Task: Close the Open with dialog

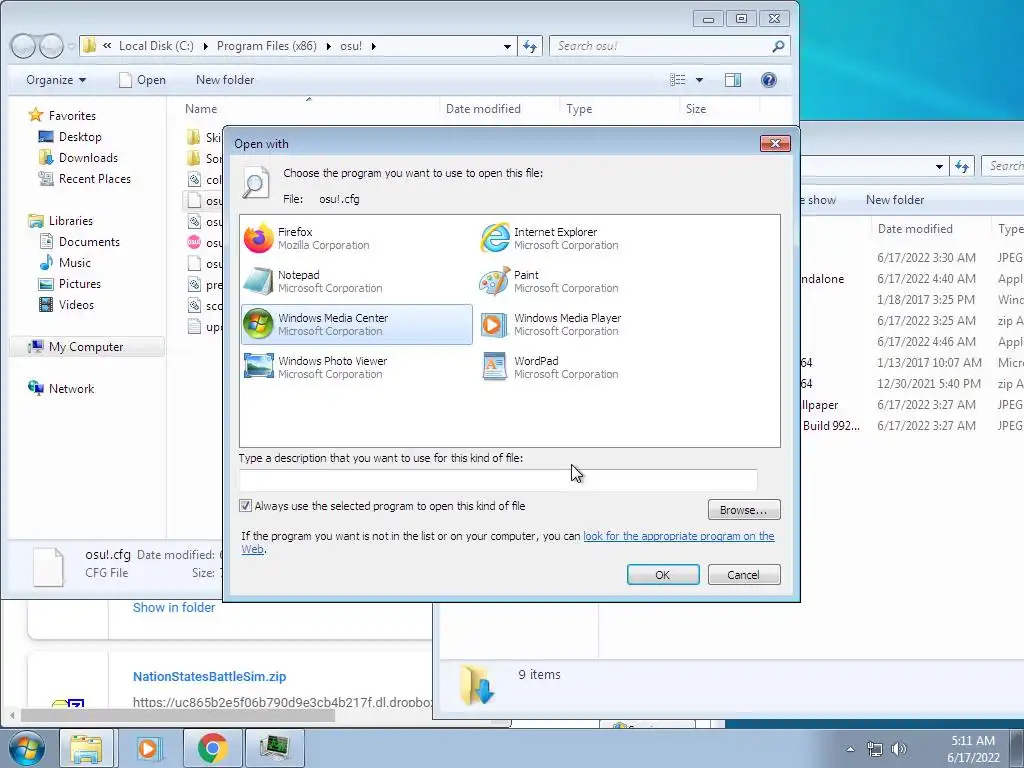Action: [775, 143]
